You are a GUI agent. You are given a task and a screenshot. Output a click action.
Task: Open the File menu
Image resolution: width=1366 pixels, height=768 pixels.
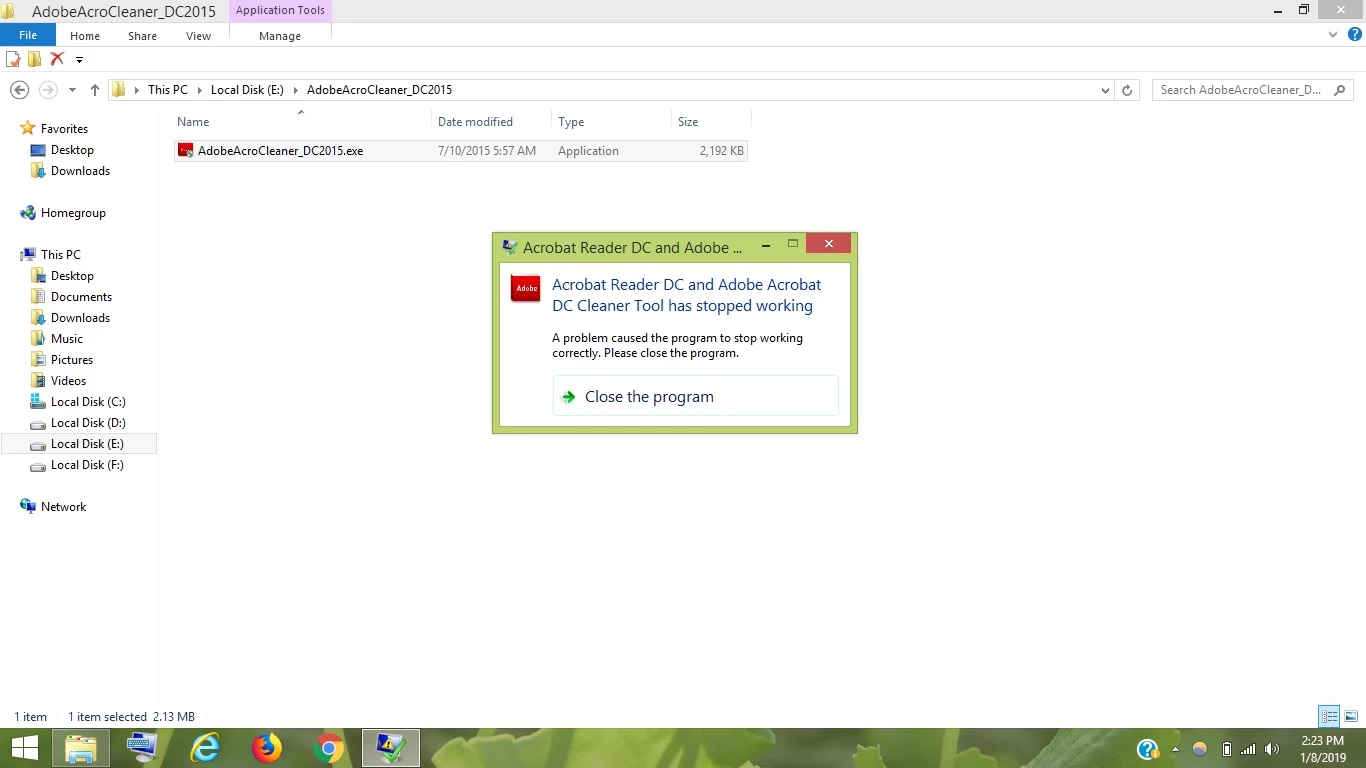point(28,35)
